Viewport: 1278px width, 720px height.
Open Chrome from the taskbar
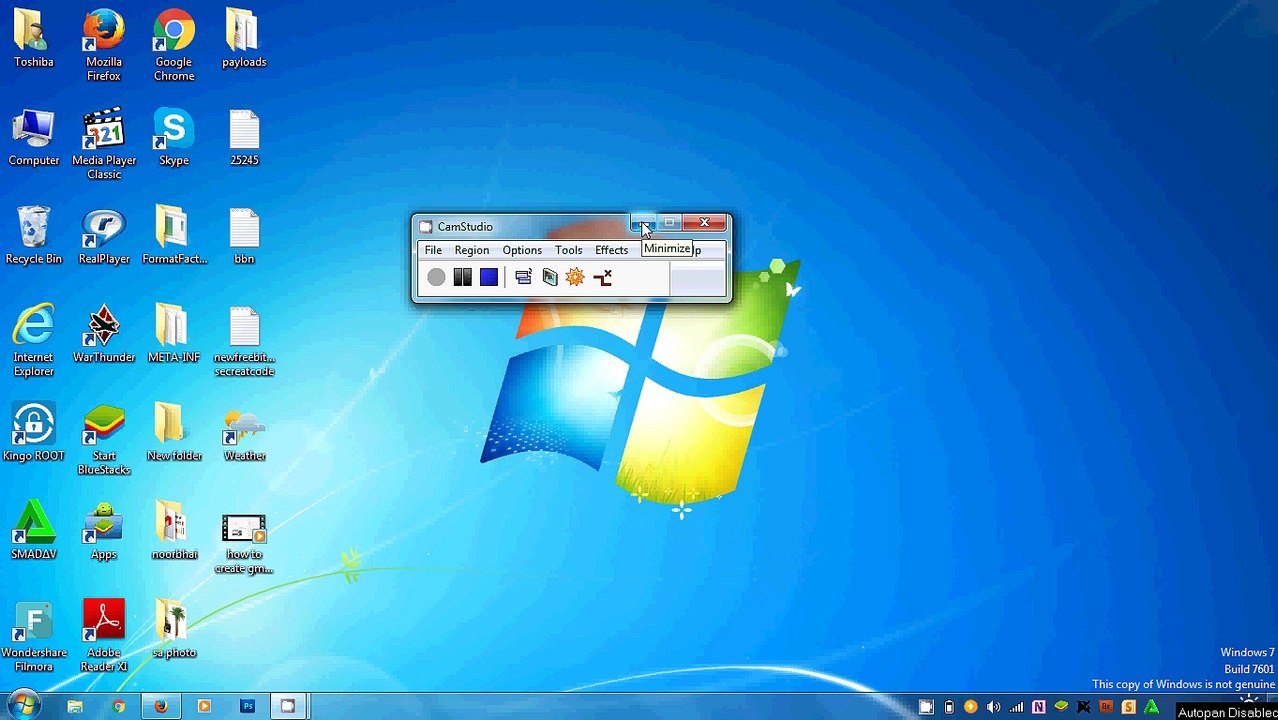pos(118,707)
